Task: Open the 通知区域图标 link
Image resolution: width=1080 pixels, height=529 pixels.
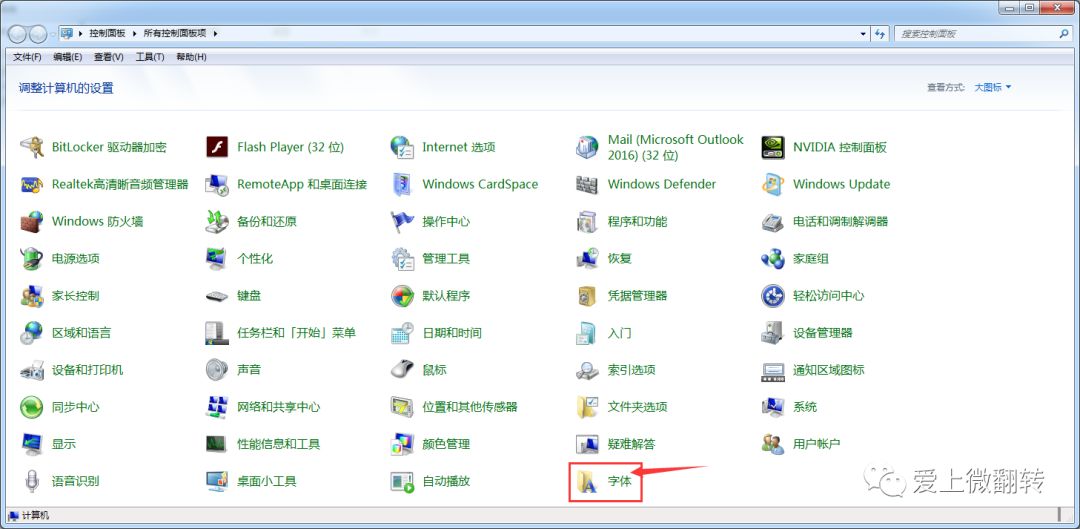Action: point(829,370)
